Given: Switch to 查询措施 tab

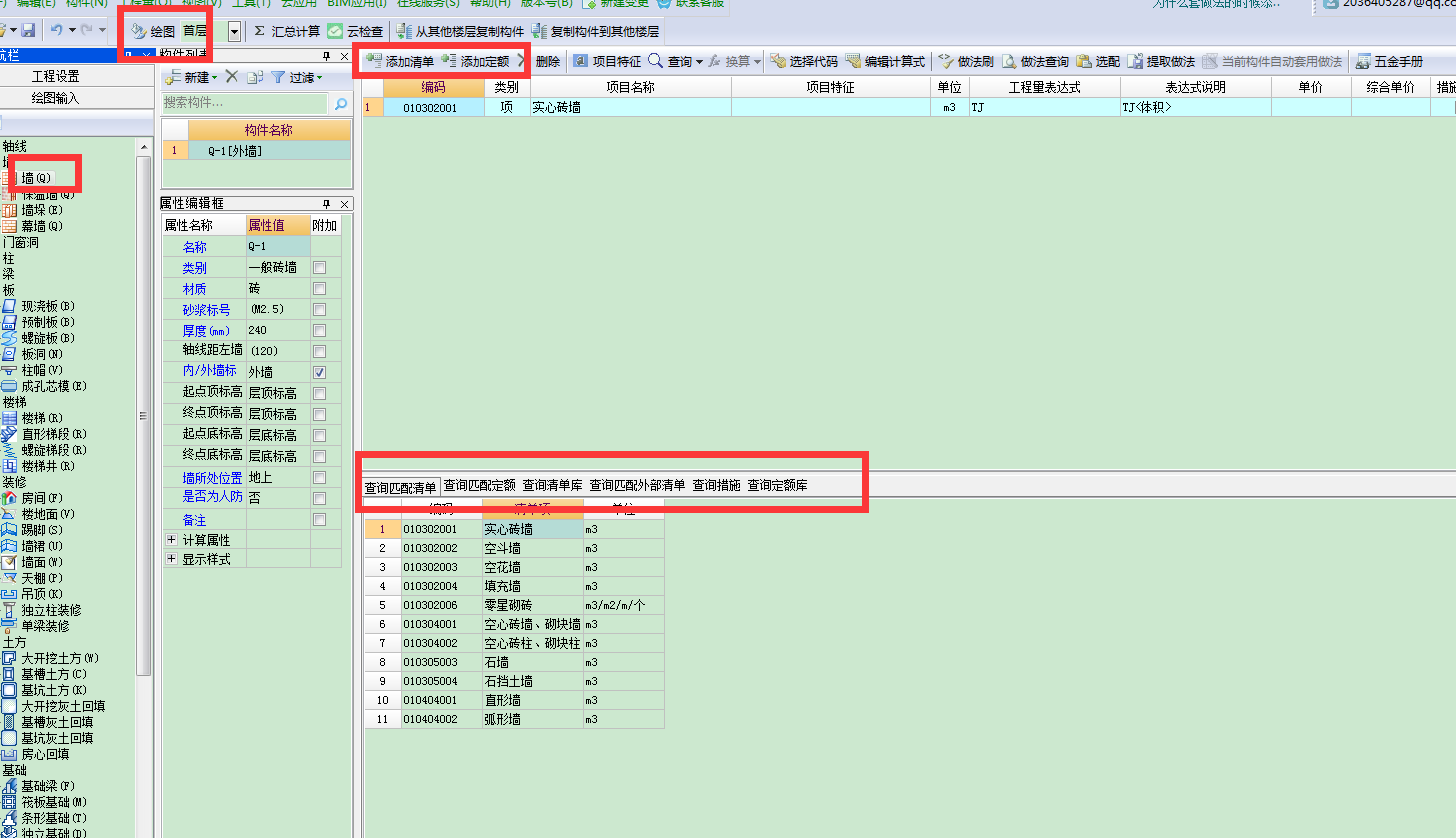Looking at the screenshot, I should (716, 486).
